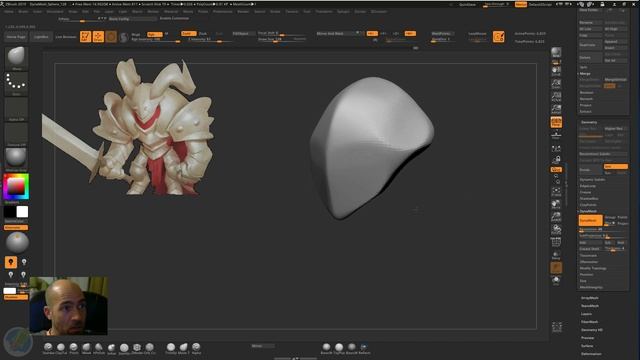The height and width of the screenshot is (360, 640).
Task: Toggle the mirror symmetry >M< button
Action: pyautogui.click(x=410, y=33)
